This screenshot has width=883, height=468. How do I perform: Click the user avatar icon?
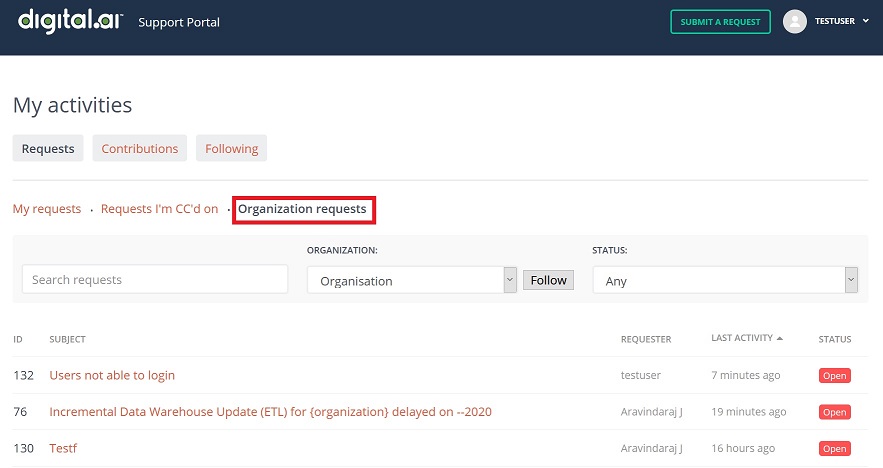click(x=795, y=21)
